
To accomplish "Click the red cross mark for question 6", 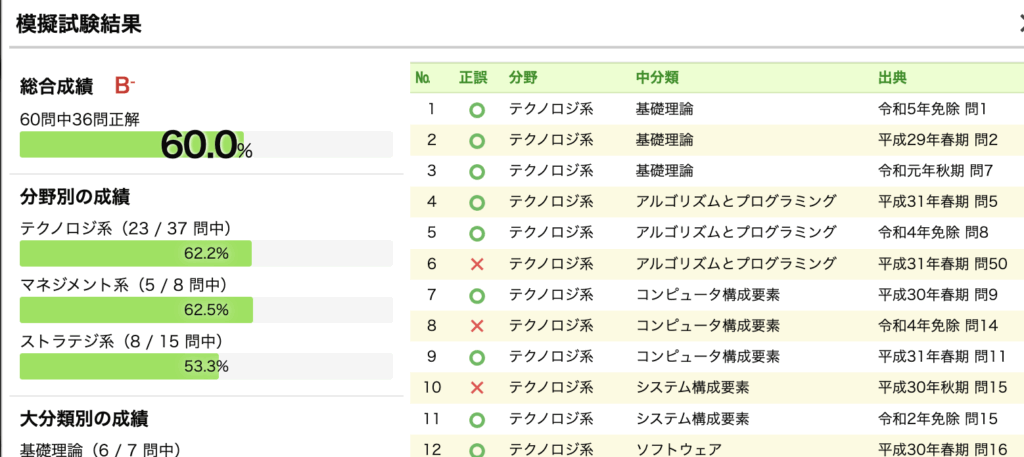I will coord(477,264).
